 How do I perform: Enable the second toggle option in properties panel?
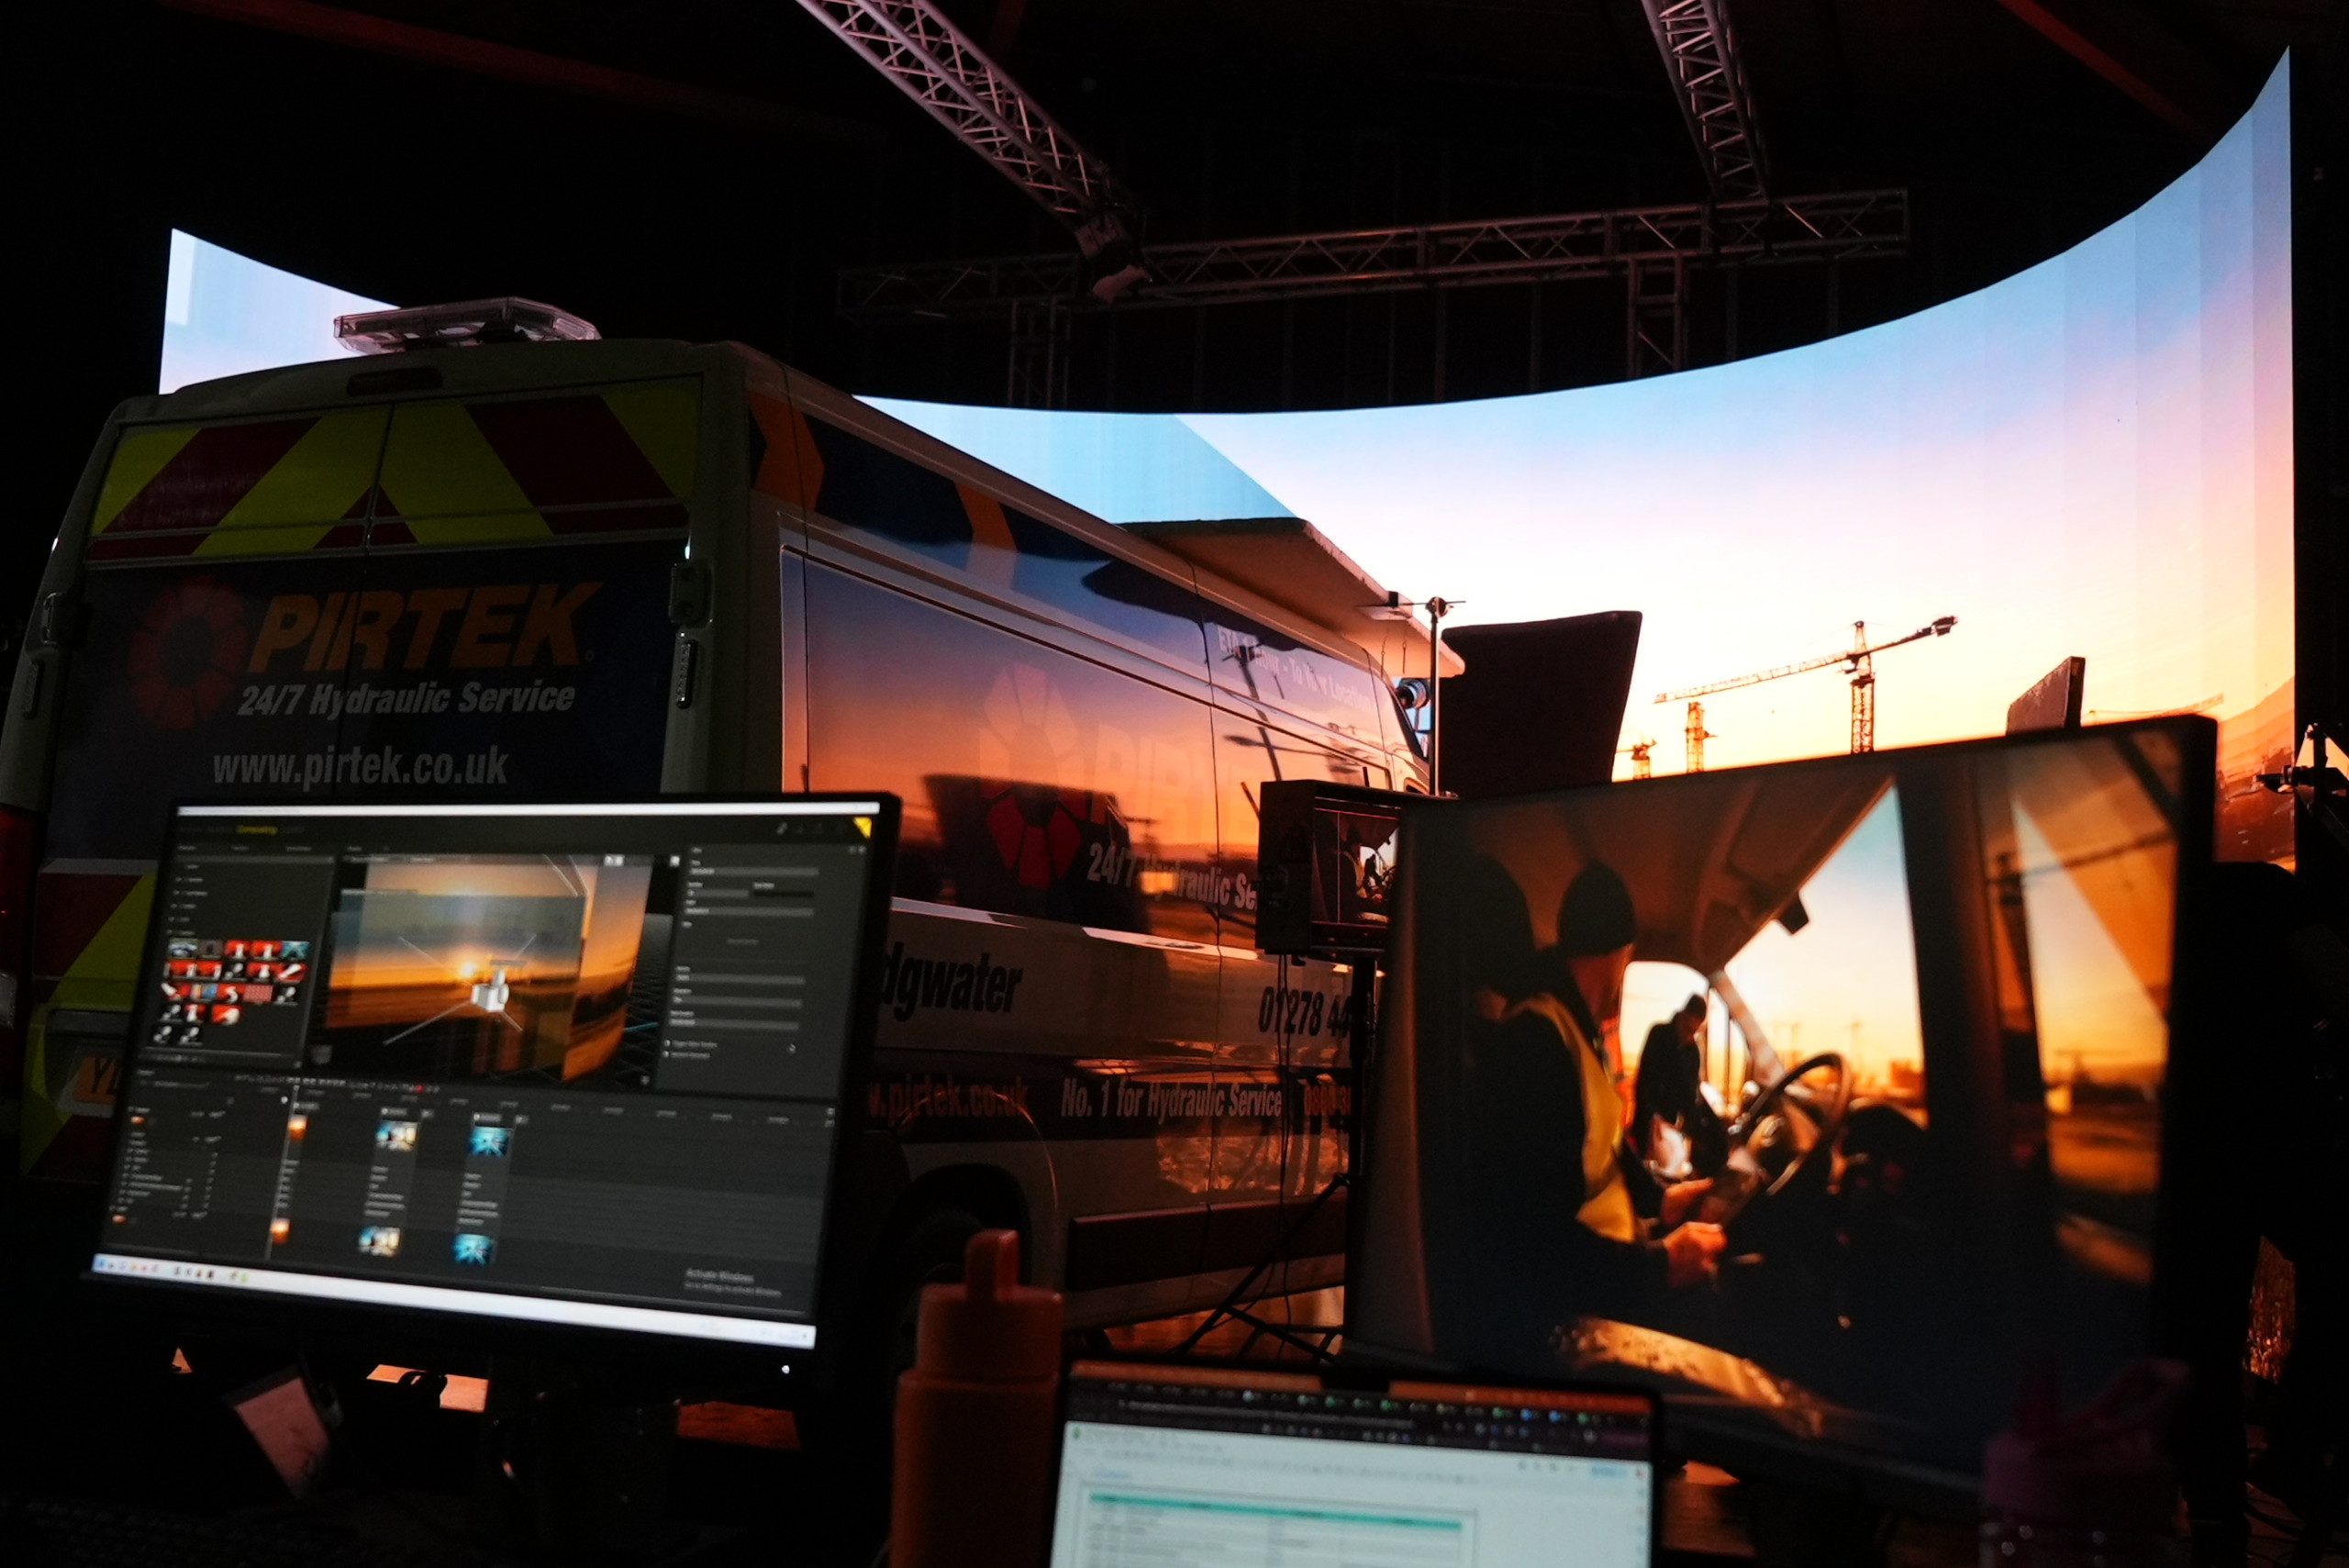(x=666, y=1055)
